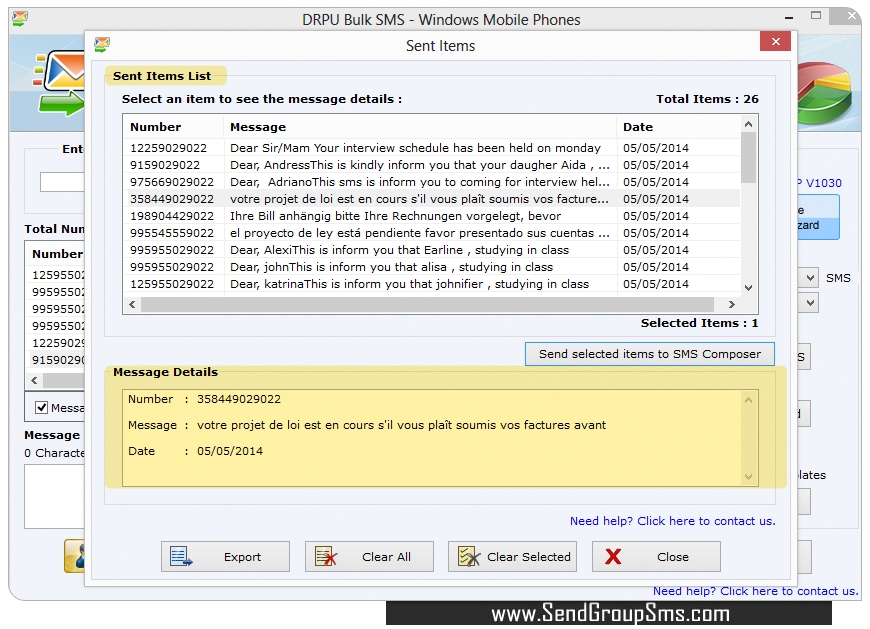Click Message Details scroll up arrow
Viewport: 870px width, 629px height.
(x=748, y=400)
